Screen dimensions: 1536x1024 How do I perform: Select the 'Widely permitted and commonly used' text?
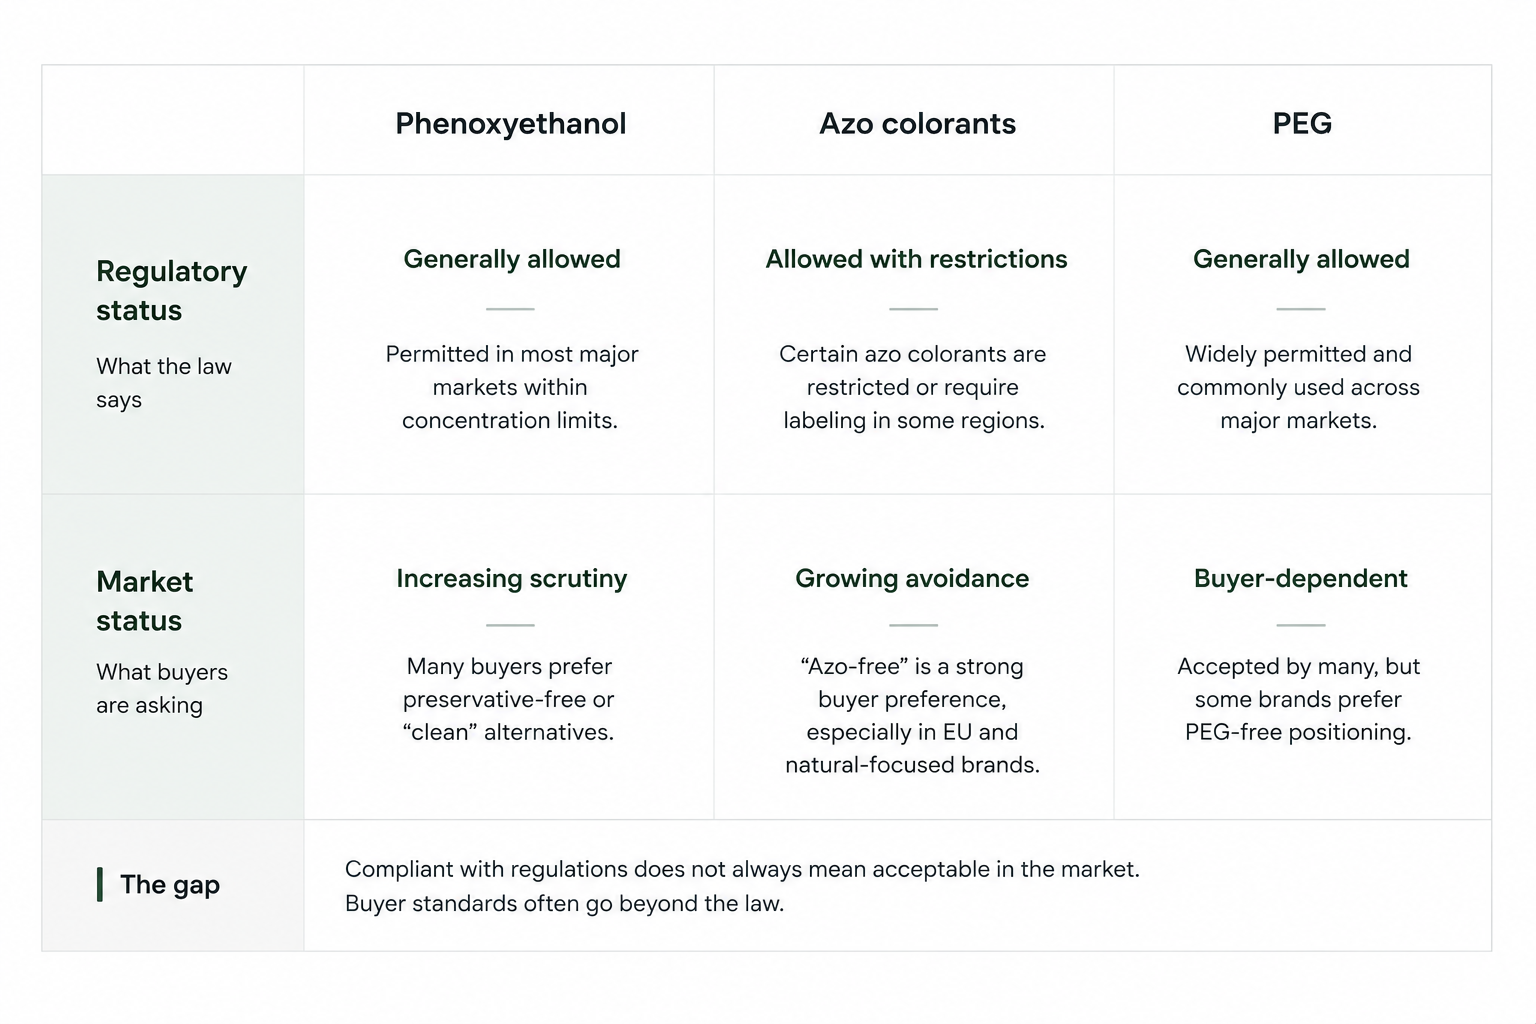point(1298,370)
